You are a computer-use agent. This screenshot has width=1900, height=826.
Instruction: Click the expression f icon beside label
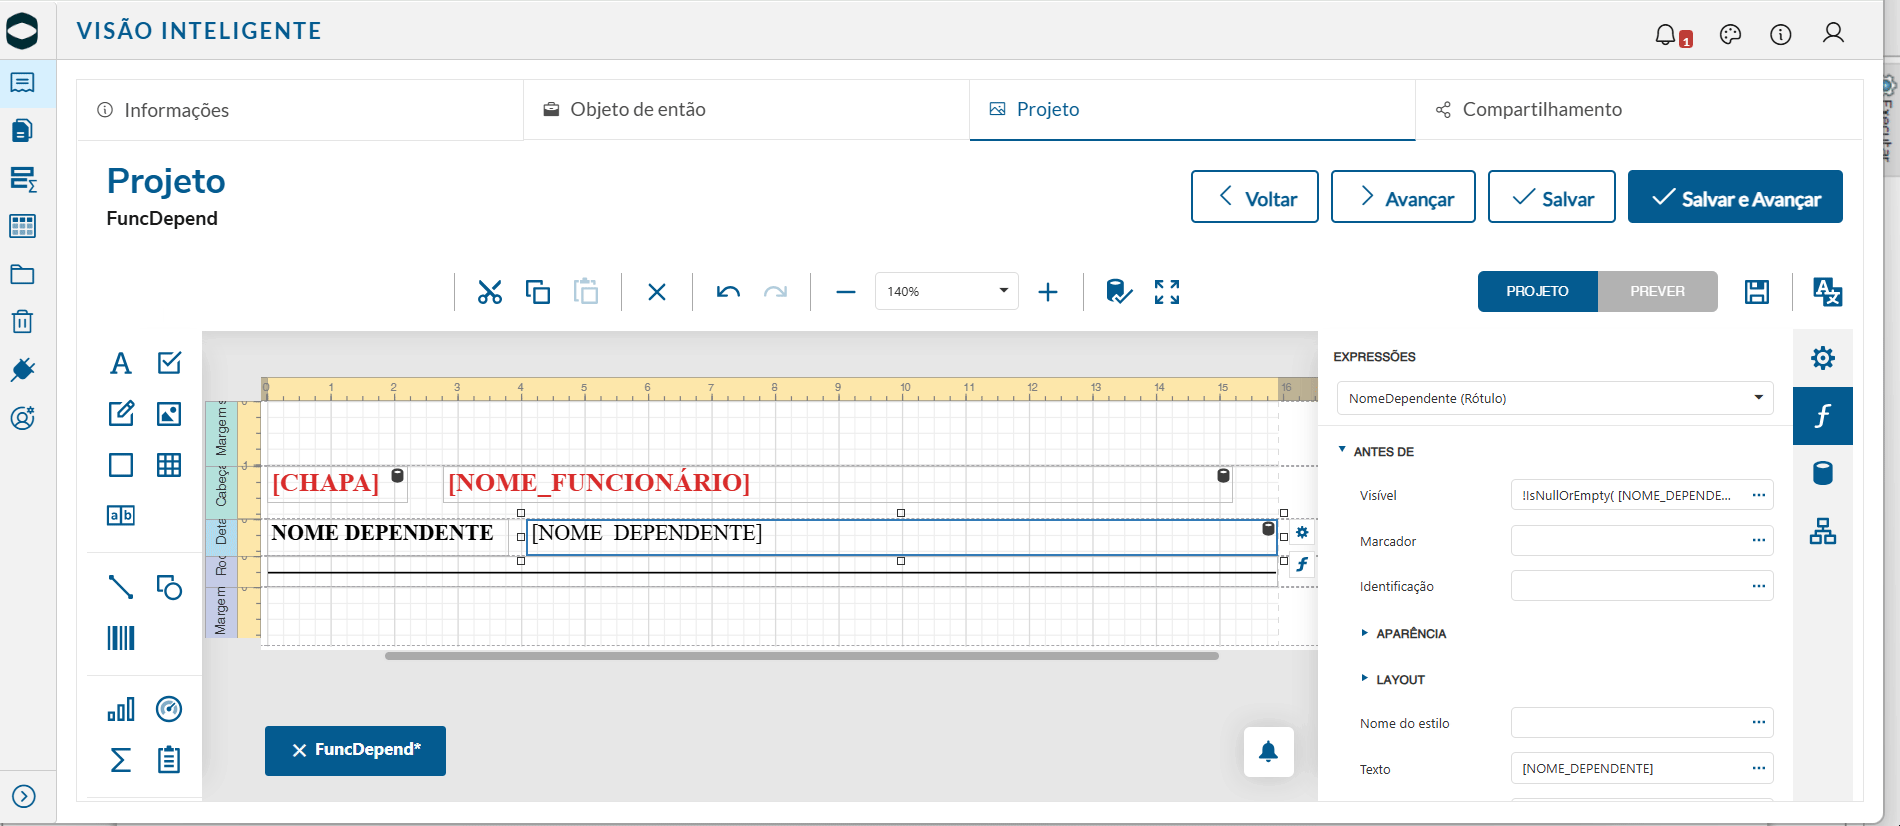[1302, 565]
